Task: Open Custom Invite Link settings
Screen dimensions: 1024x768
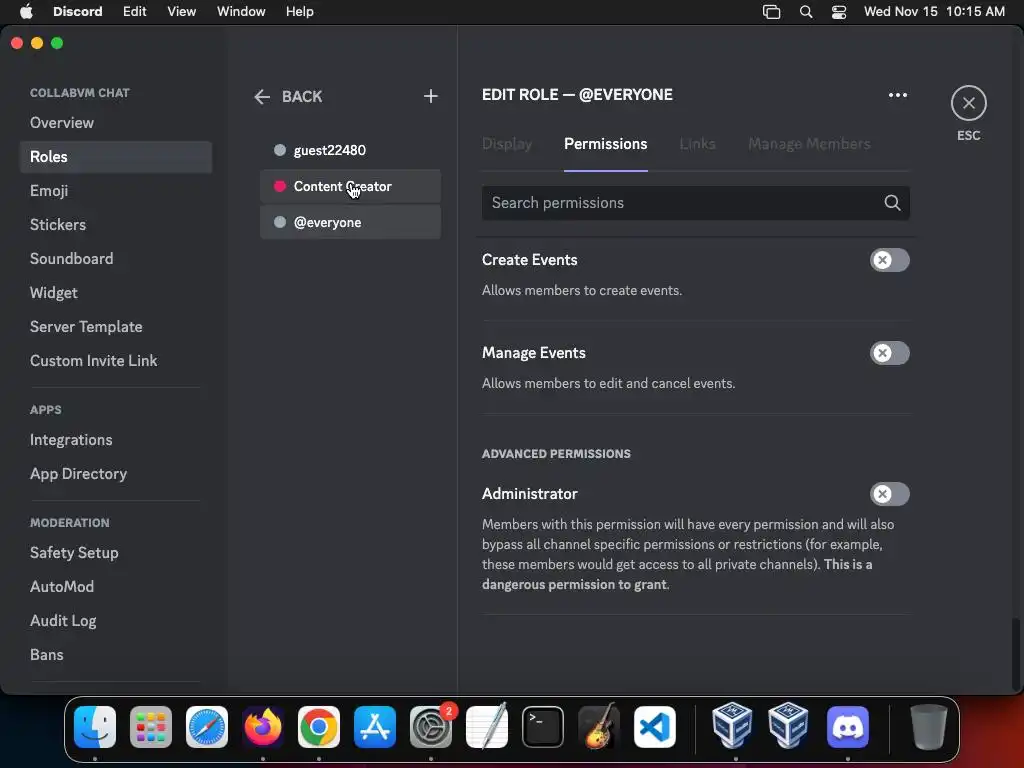Action: point(116,360)
